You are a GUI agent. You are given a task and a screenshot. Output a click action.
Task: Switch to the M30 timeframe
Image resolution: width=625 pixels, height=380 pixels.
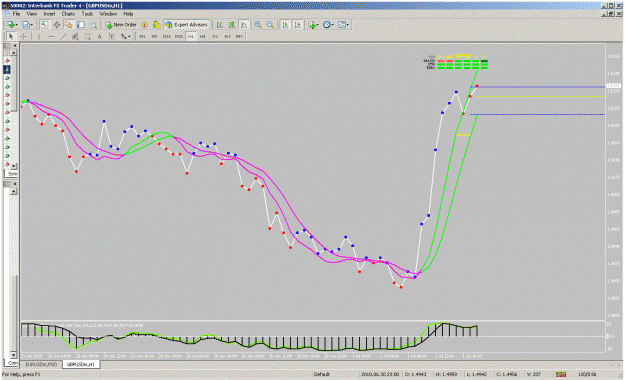tap(179, 36)
